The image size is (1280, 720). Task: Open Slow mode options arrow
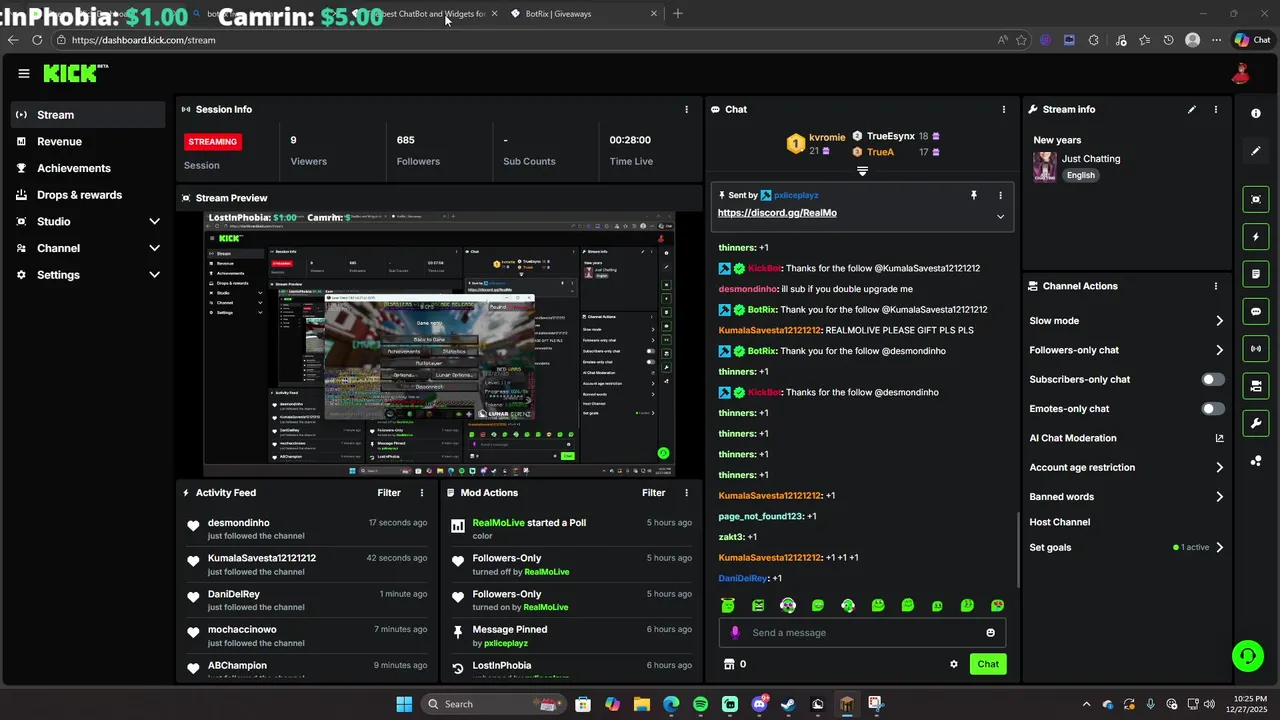(1219, 321)
